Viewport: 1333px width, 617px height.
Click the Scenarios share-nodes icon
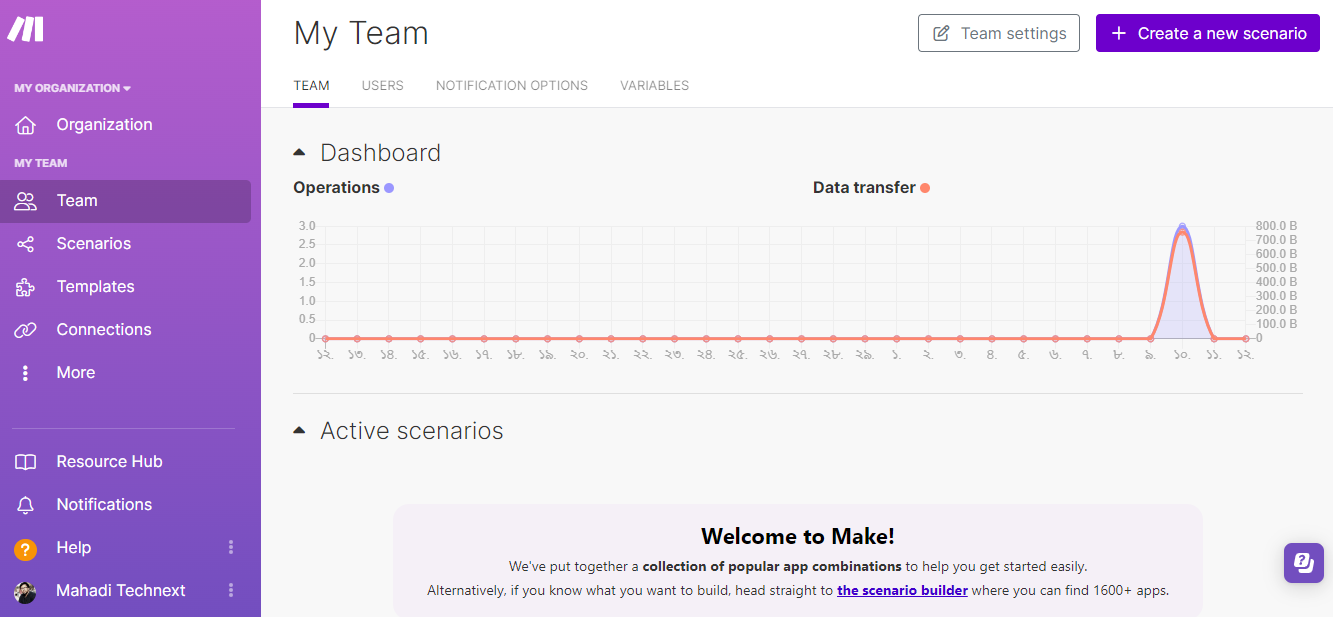26,244
